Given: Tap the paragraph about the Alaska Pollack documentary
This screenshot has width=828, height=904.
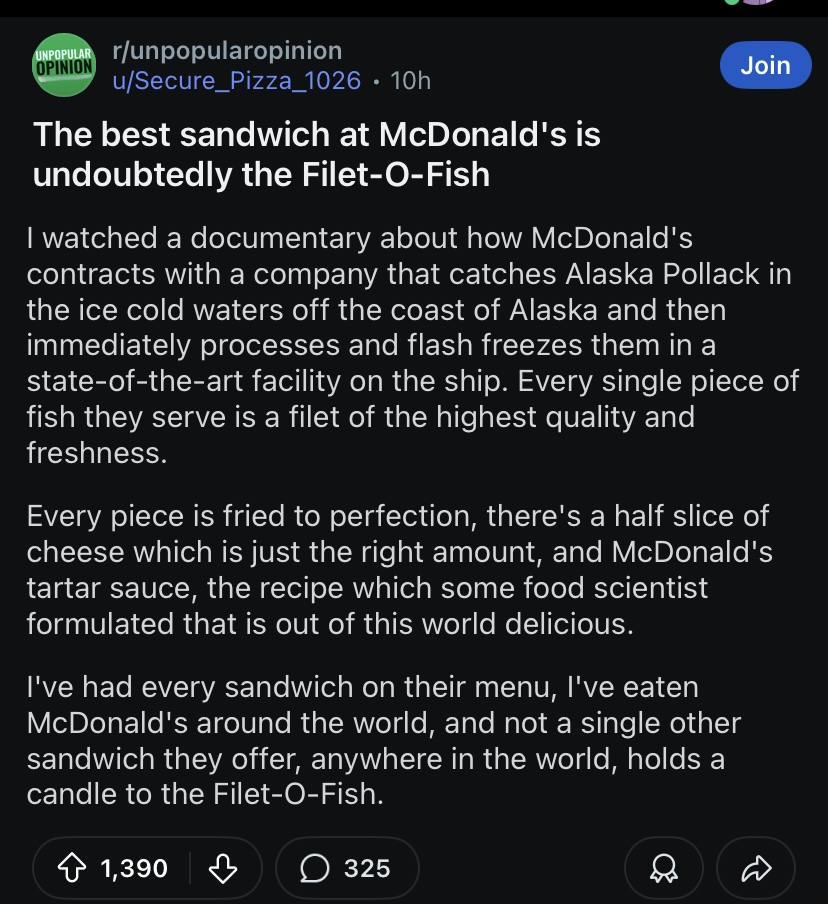Looking at the screenshot, I should (x=400, y=345).
